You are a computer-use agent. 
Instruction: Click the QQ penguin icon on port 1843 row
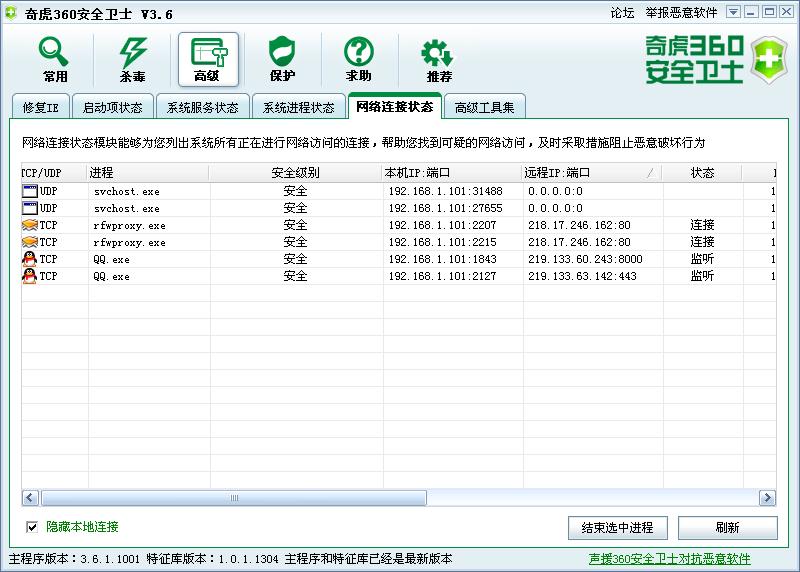pos(30,259)
